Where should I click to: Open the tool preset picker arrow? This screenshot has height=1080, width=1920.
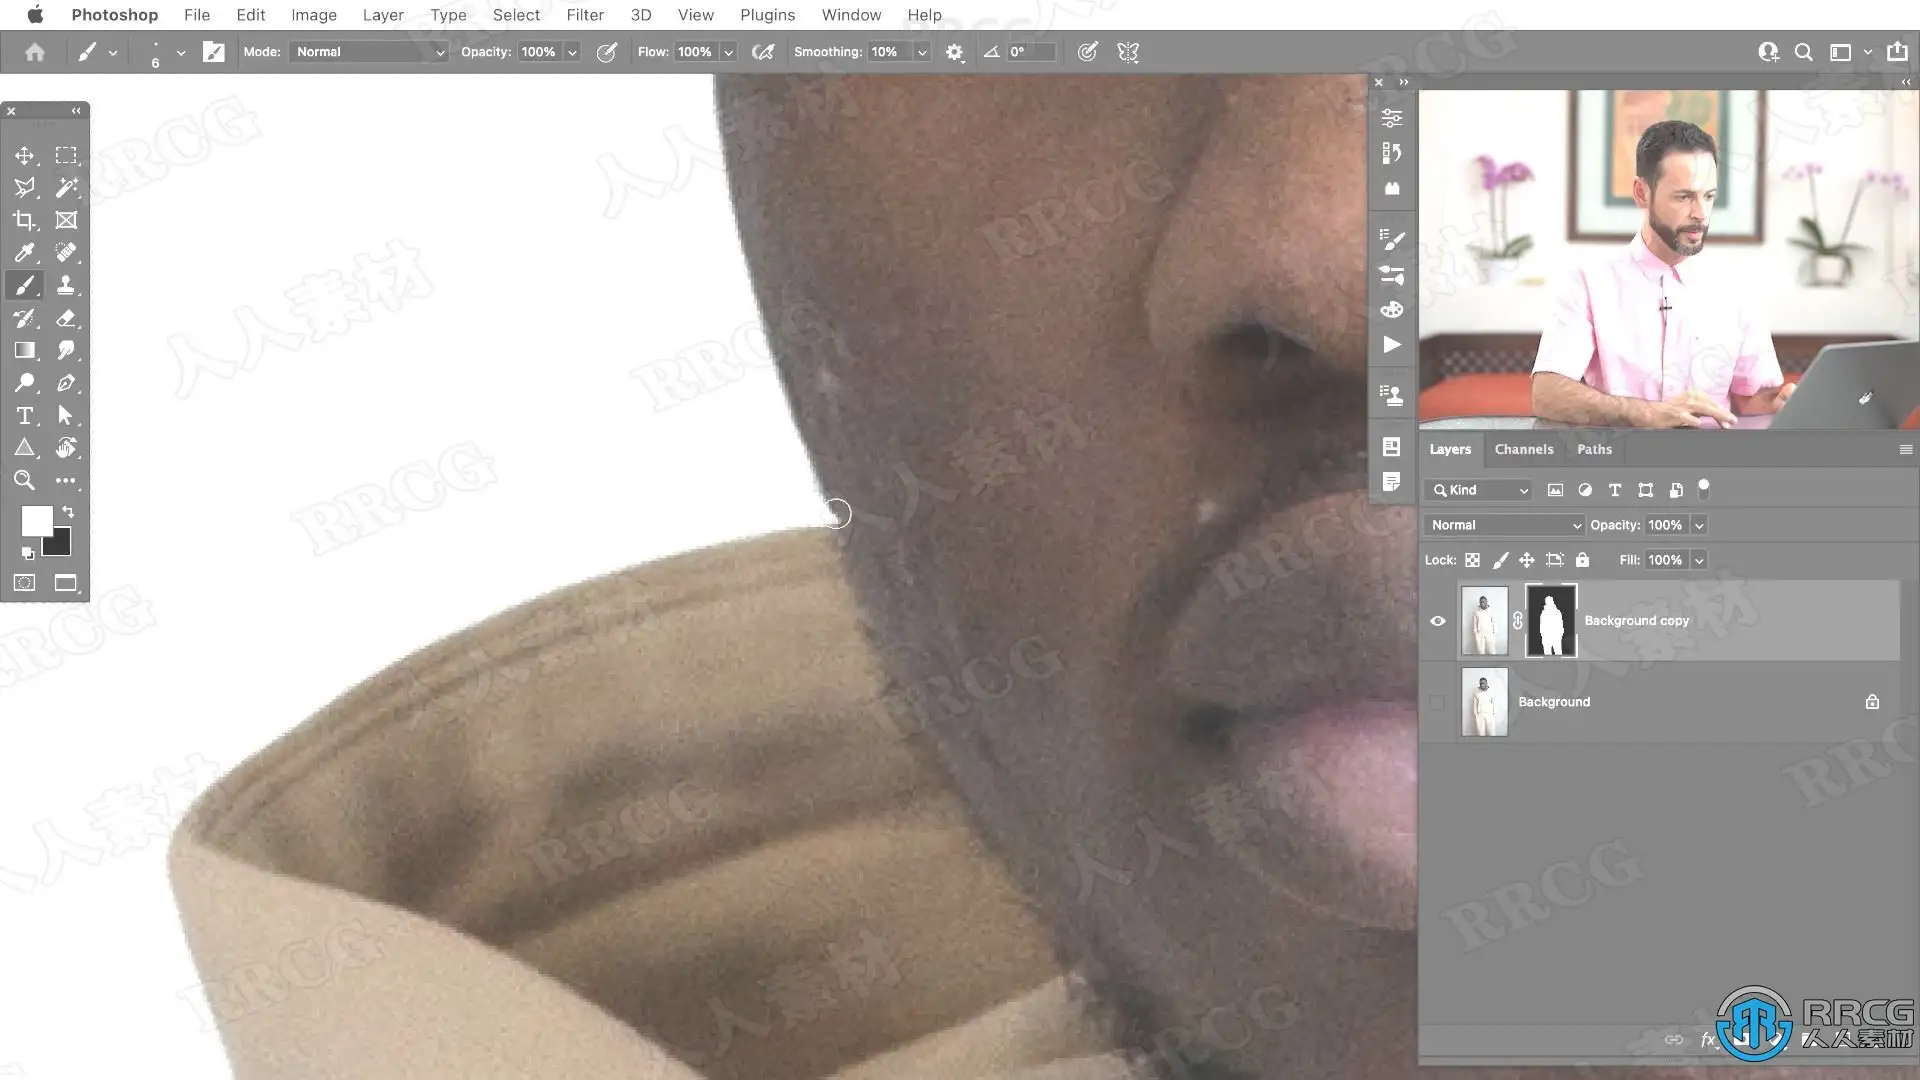pos(113,52)
